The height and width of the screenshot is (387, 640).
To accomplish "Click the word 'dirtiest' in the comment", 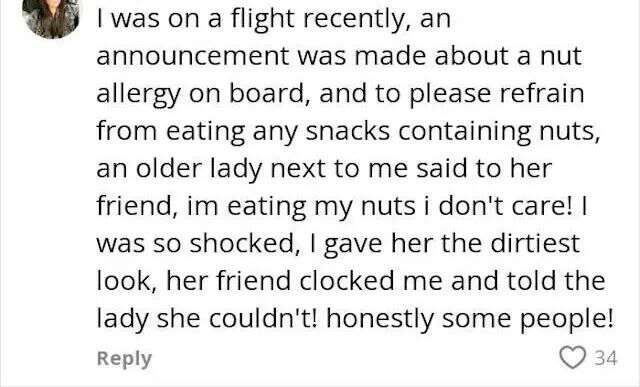I will coord(535,243).
